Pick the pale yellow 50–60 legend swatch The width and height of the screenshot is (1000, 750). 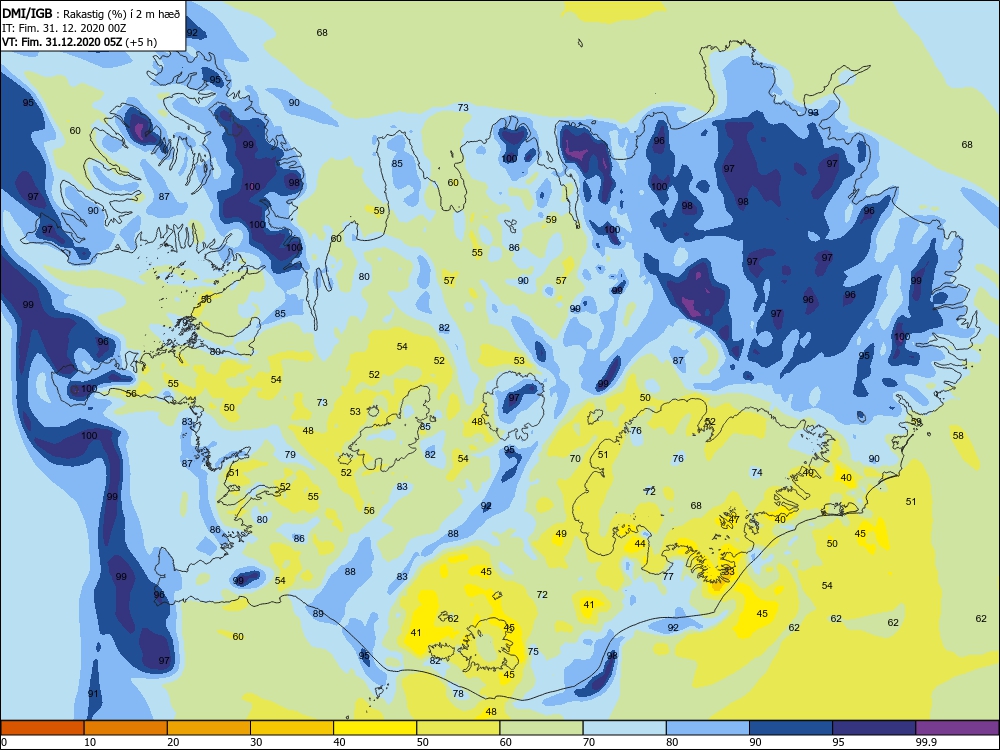(x=458, y=728)
